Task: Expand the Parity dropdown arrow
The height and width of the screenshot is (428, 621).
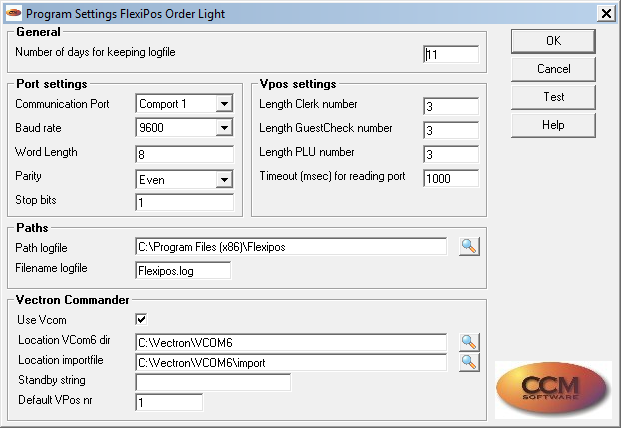Action: coord(224,180)
